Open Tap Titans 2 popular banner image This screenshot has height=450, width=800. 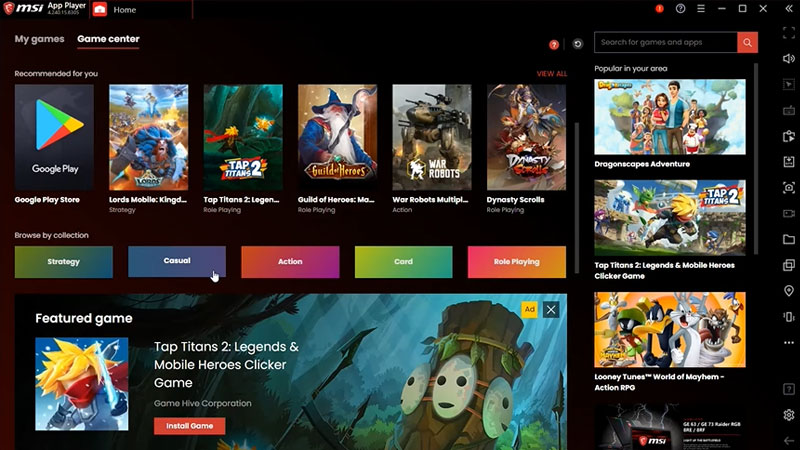669,217
